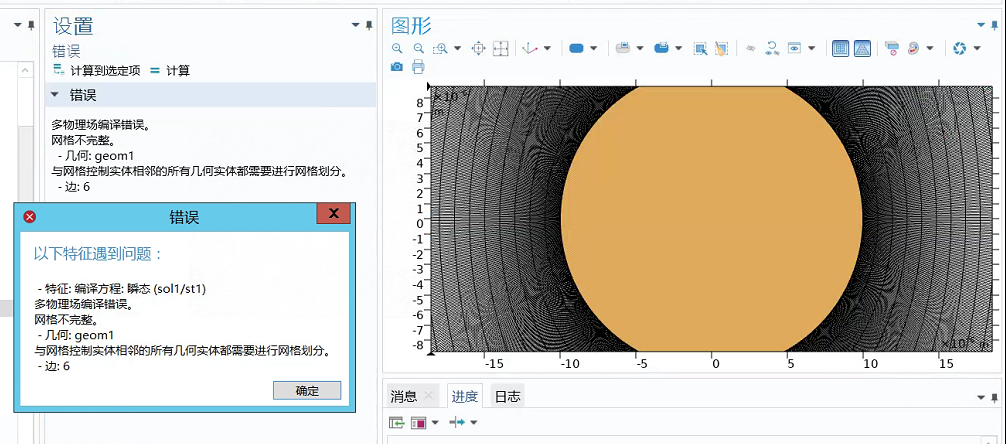Open the dropdown beside the blue rectangle
Image resolution: width=1006 pixels, height=444 pixels.
(x=593, y=48)
